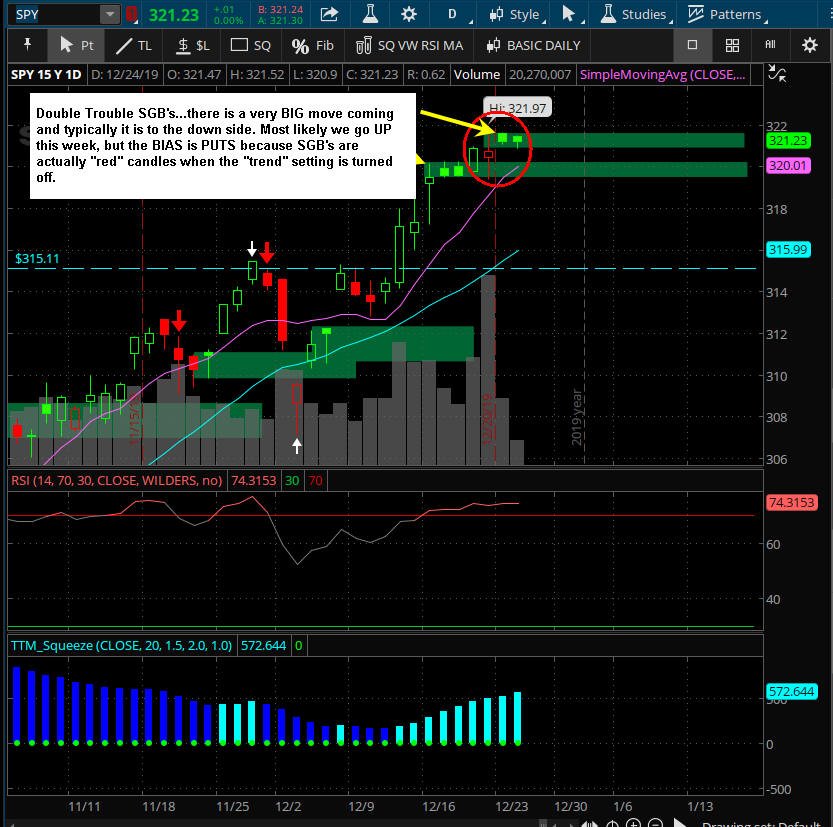Load the SQ VW RSI MA study set
Image resolution: width=833 pixels, height=827 pixels.
coord(409,46)
